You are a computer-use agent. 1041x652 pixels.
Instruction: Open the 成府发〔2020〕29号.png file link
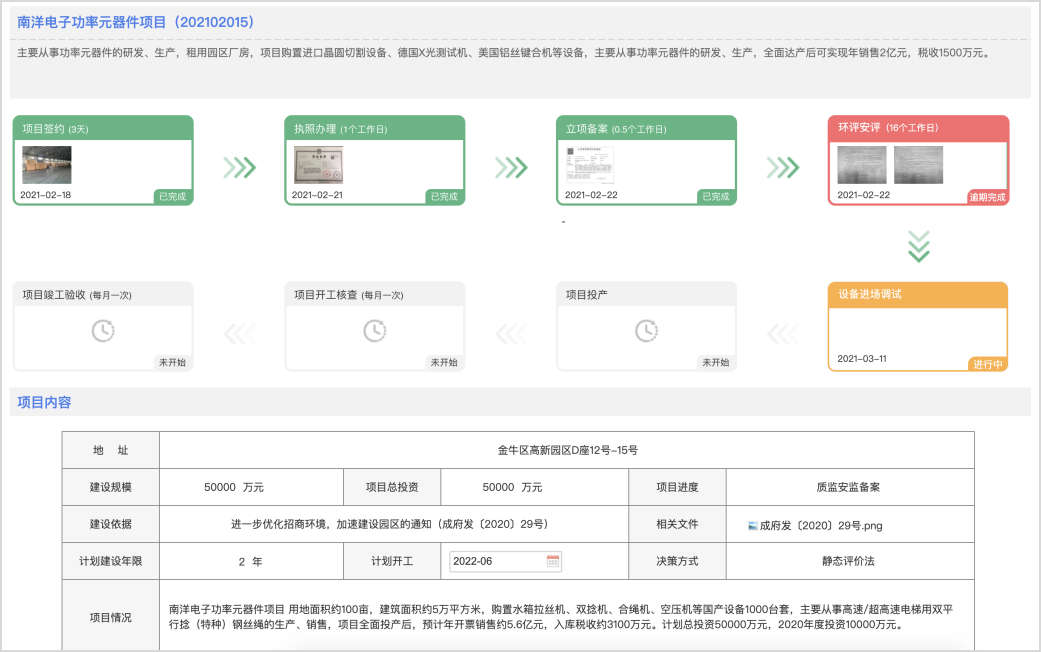click(810, 524)
